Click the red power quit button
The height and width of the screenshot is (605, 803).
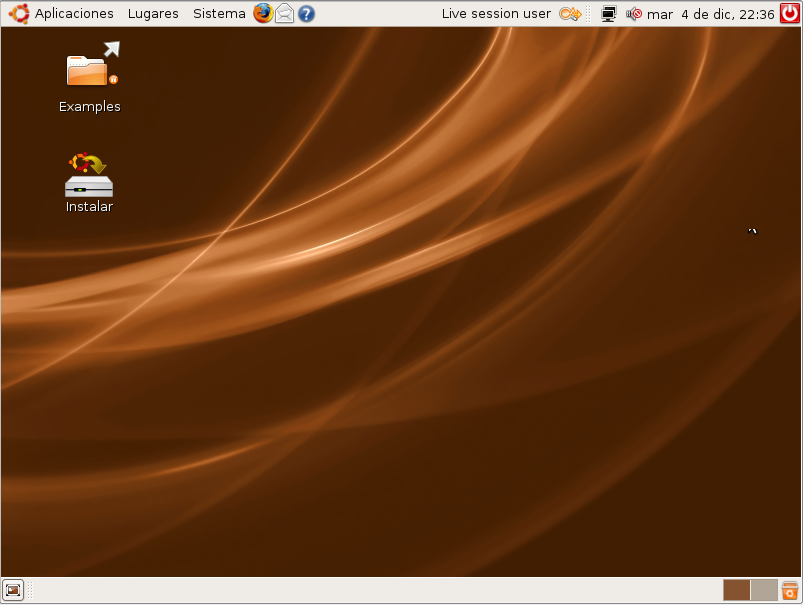pos(790,13)
